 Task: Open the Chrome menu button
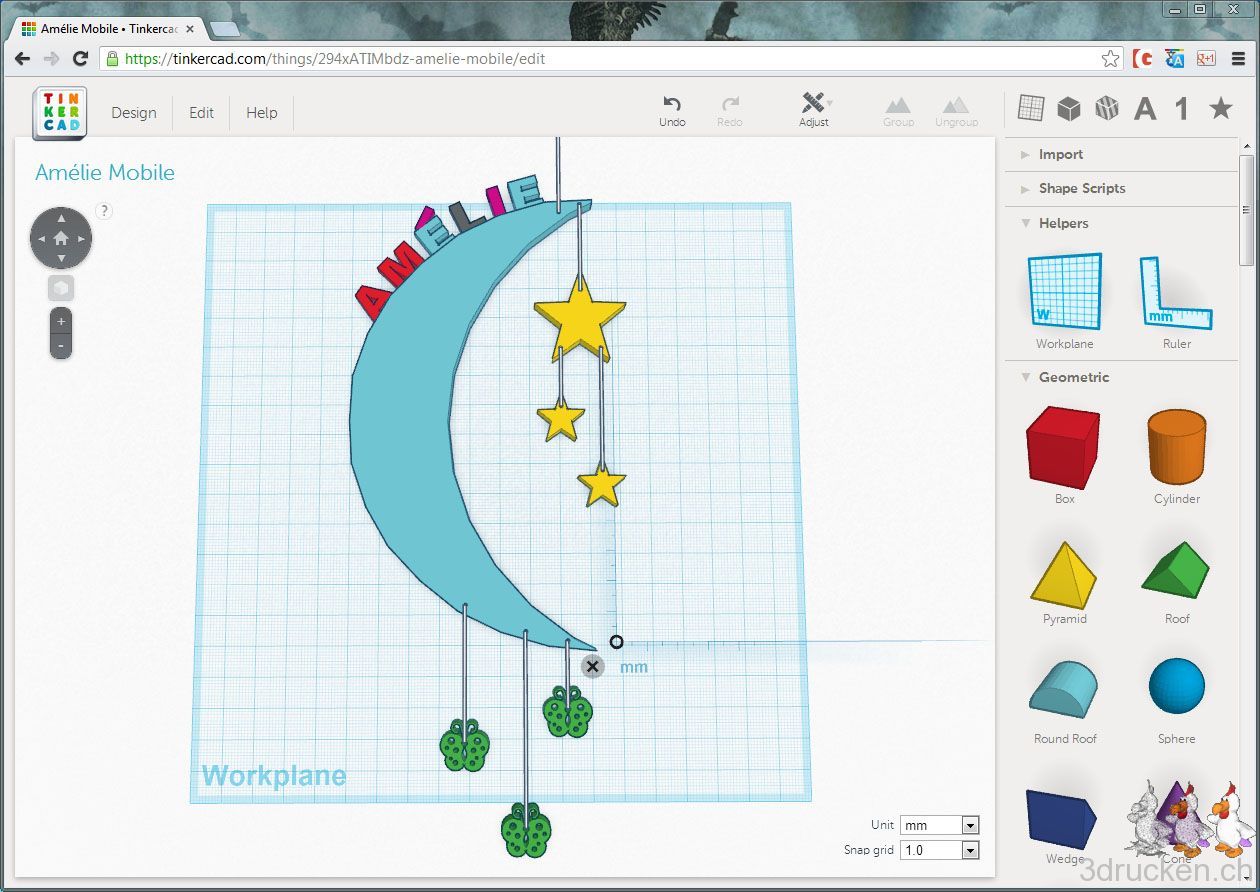1238,59
